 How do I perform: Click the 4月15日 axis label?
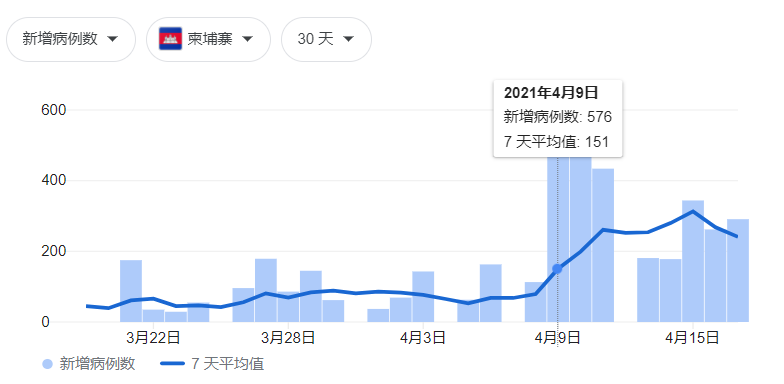point(692,338)
